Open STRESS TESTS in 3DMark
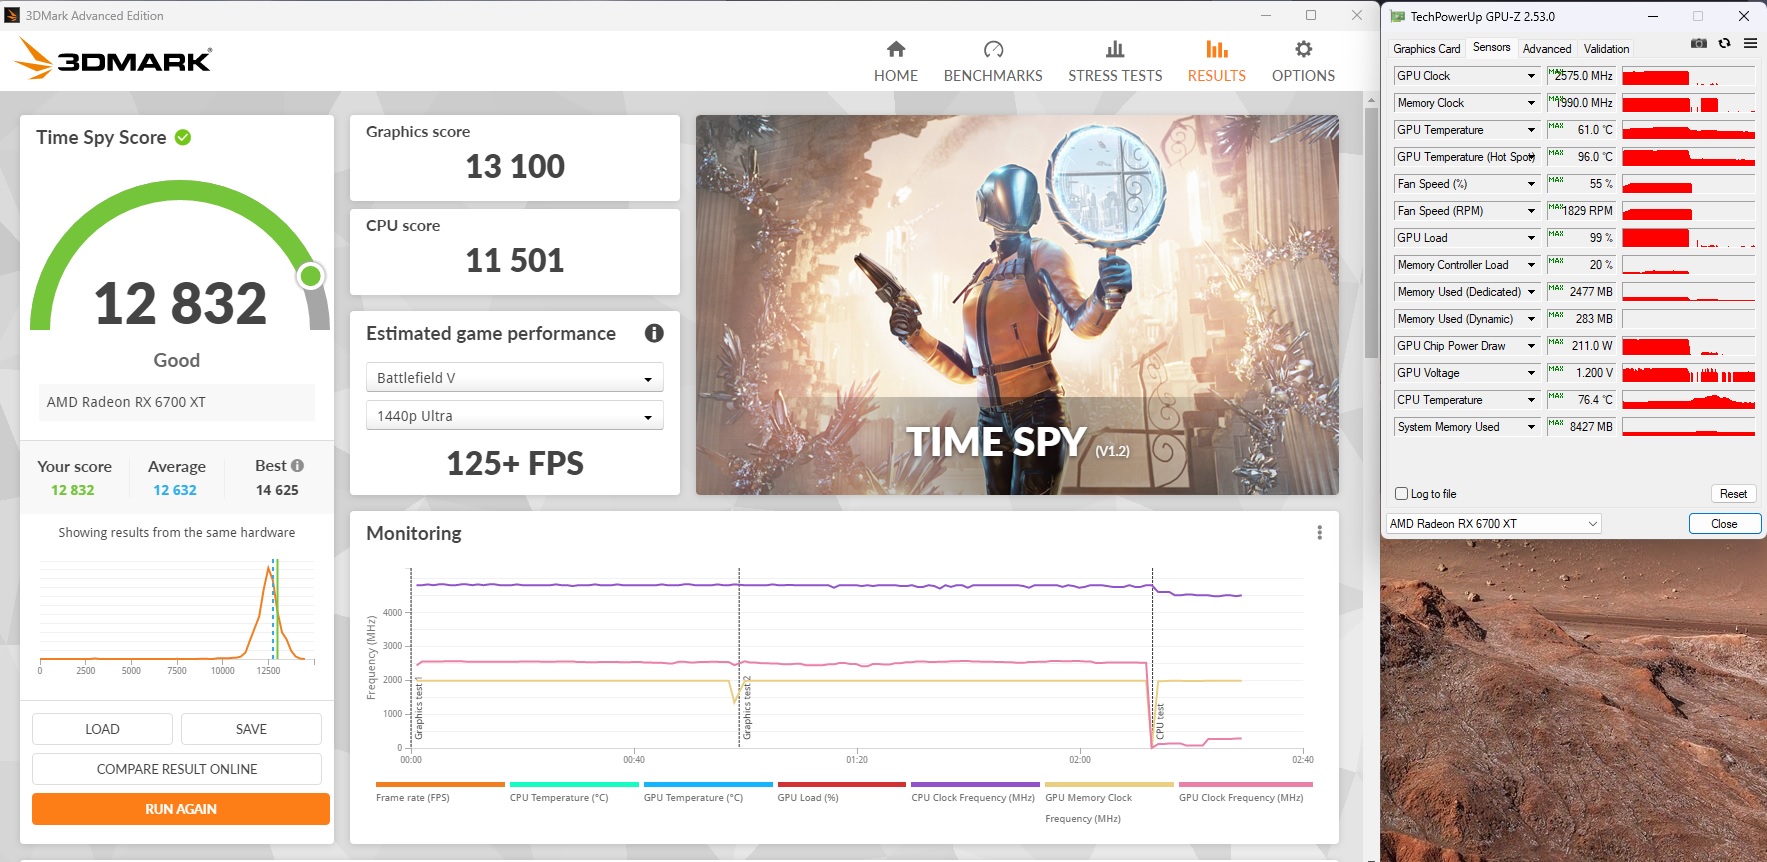Viewport: 1767px width, 862px height. (x=1115, y=62)
